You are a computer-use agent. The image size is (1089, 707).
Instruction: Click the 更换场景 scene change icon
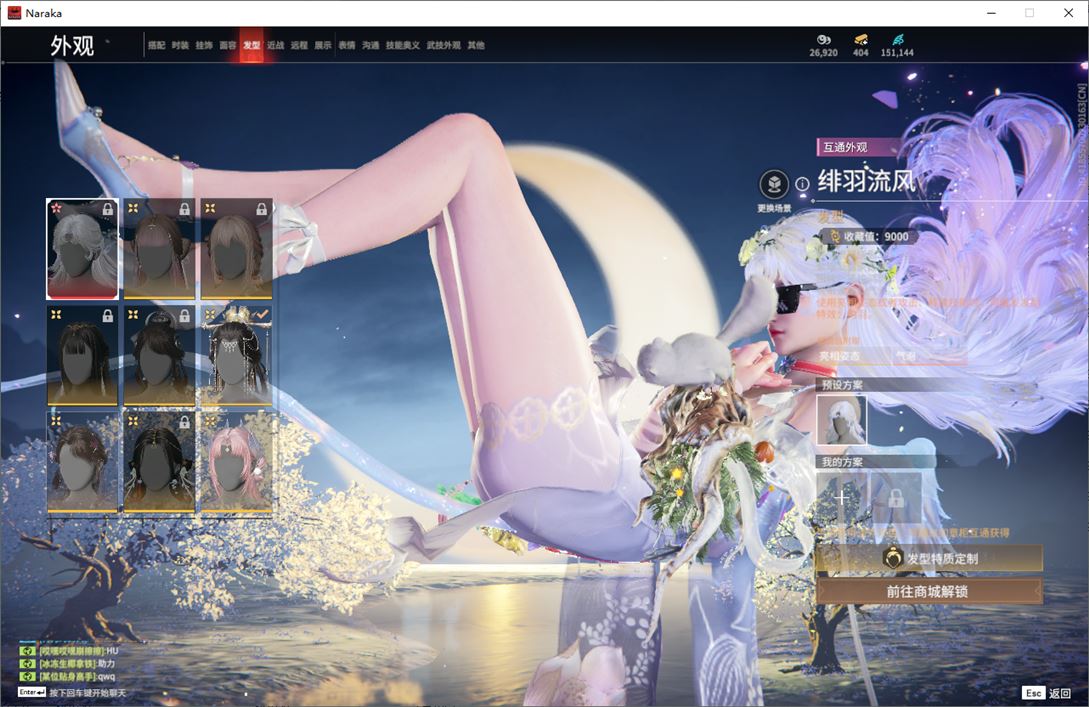tap(774, 185)
